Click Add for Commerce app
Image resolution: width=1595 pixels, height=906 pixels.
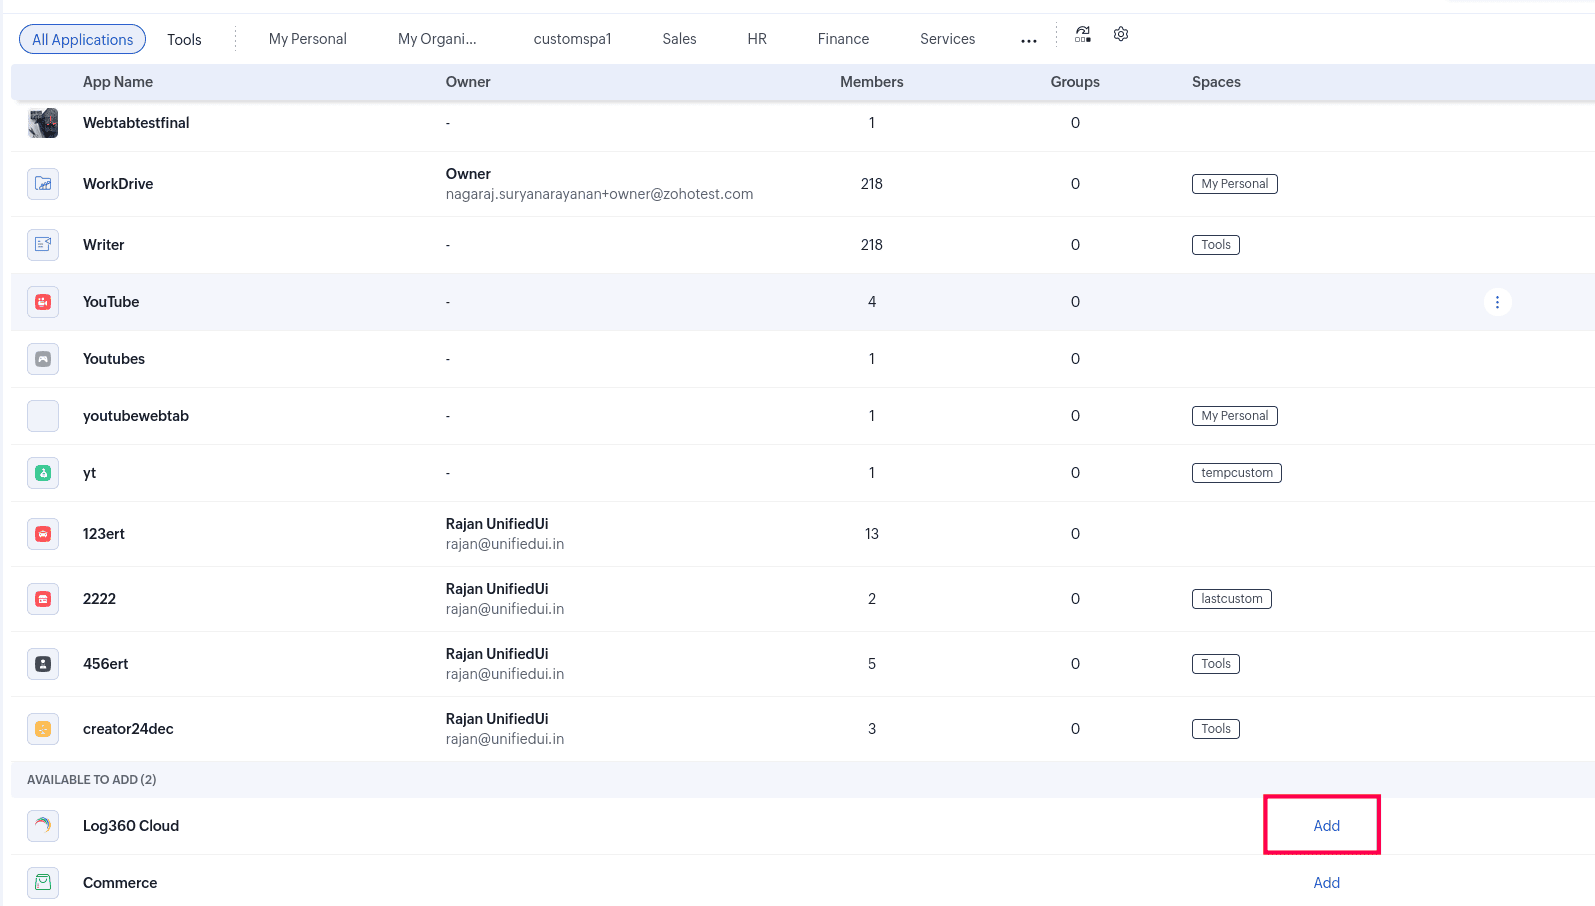(1326, 883)
